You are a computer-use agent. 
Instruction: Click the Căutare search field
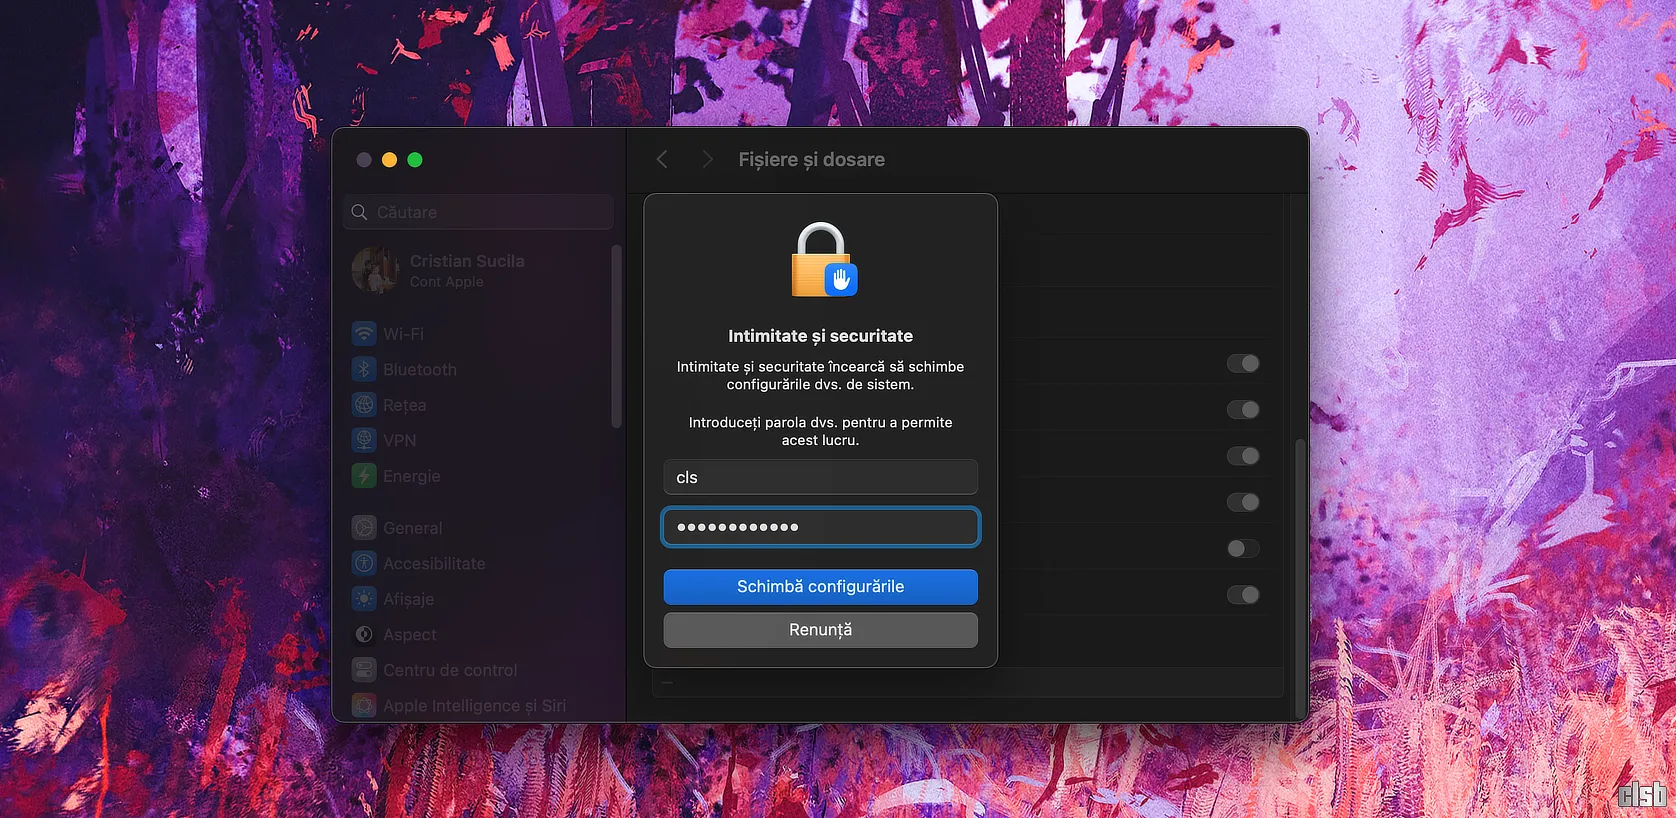tap(479, 212)
